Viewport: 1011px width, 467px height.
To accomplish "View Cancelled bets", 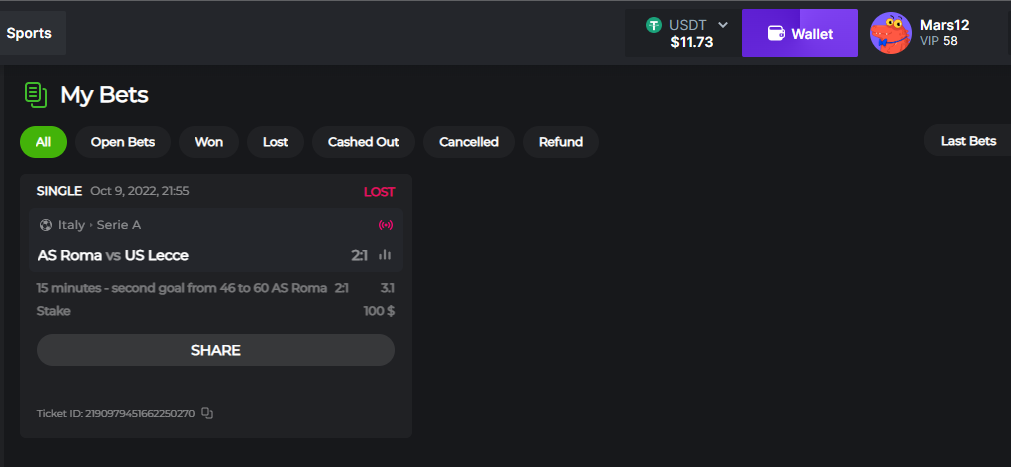I will 468,142.
